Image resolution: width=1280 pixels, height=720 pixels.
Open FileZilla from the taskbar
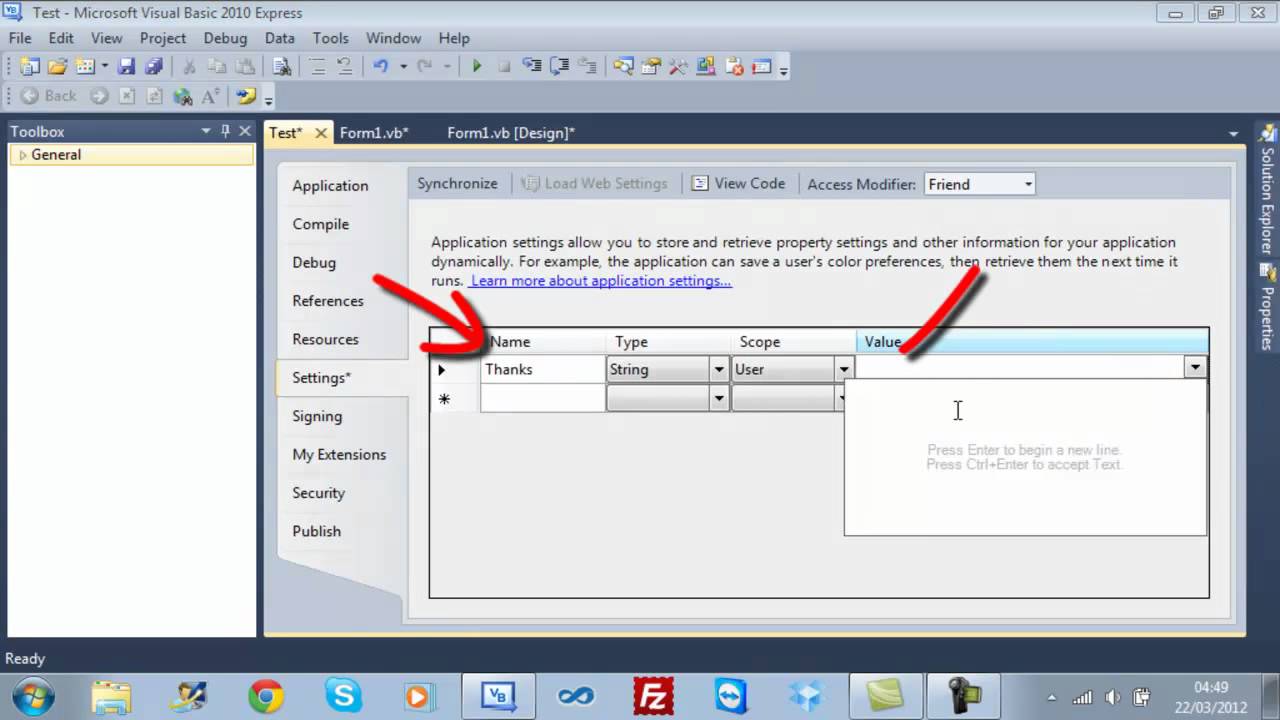pyautogui.click(x=654, y=696)
